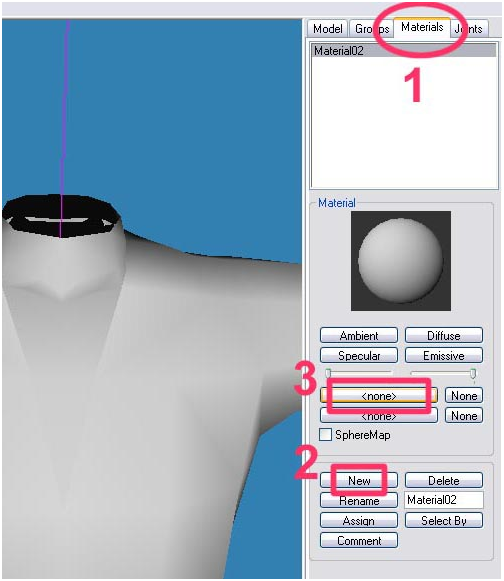
Task: Click the Specular color button
Action: coord(359,355)
